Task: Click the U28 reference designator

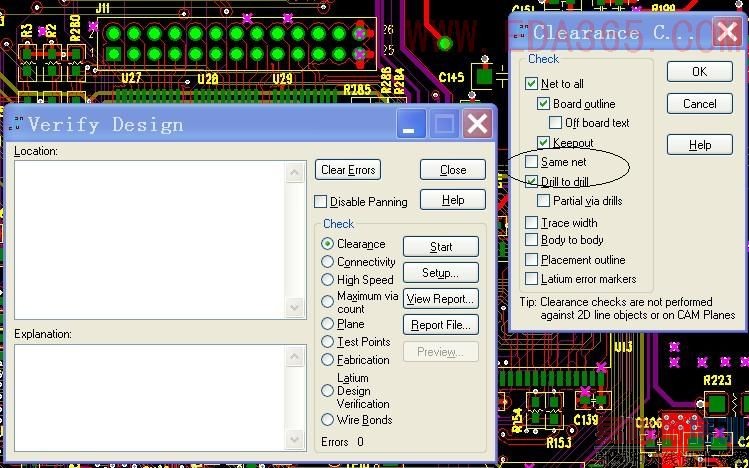Action: coord(208,78)
